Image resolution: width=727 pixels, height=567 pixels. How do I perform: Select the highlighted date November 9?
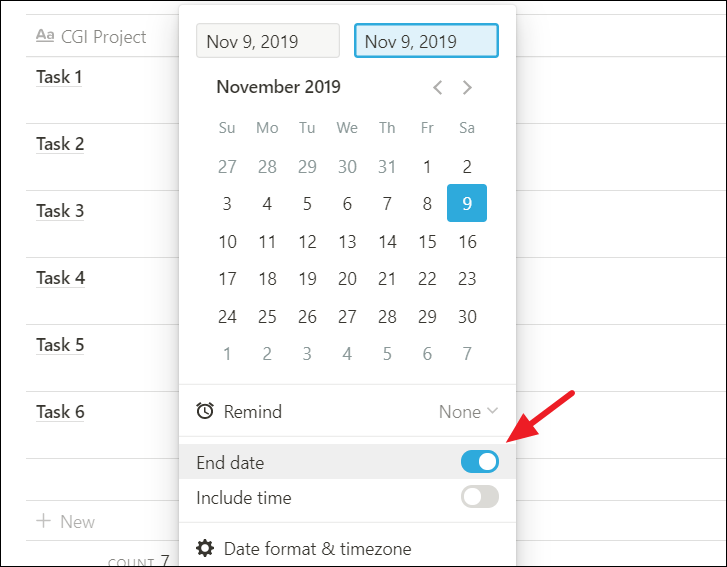pyautogui.click(x=467, y=203)
